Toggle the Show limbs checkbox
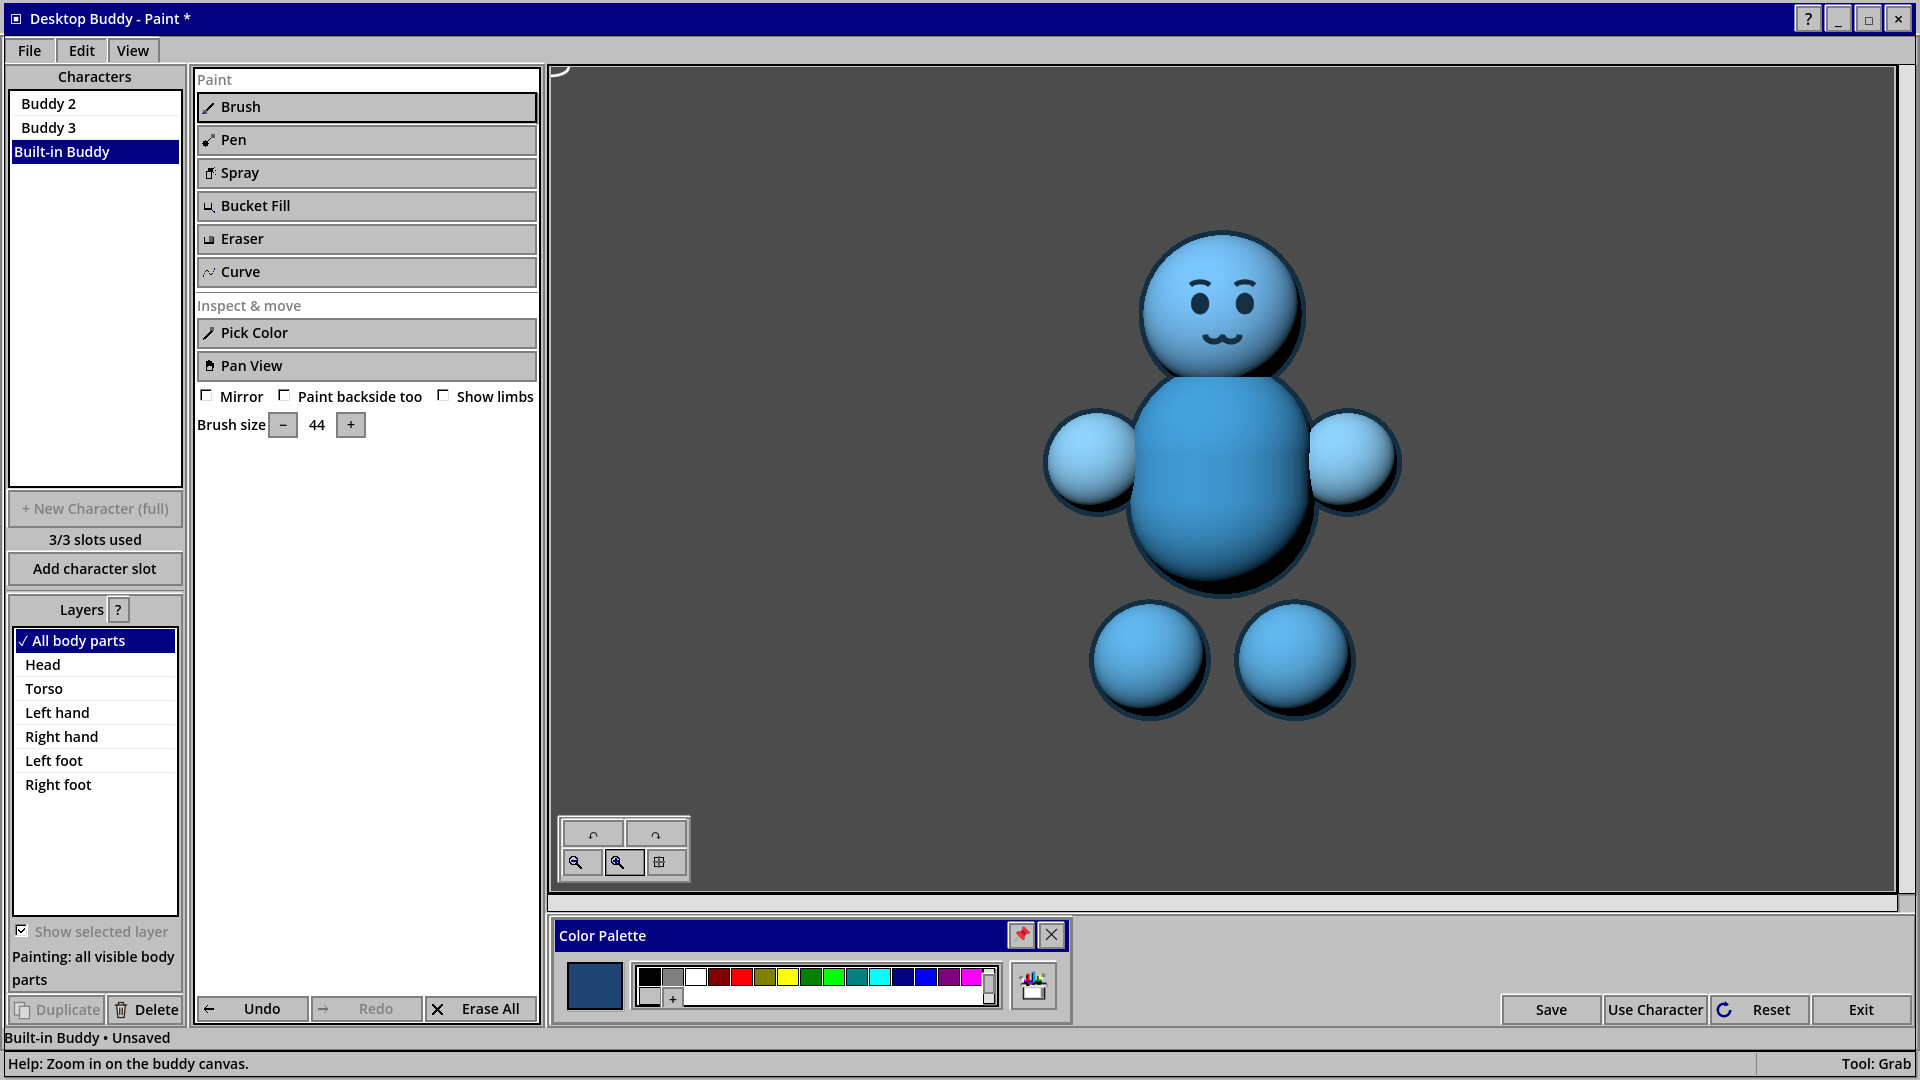Image resolution: width=1920 pixels, height=1080 pixels. 443,396
